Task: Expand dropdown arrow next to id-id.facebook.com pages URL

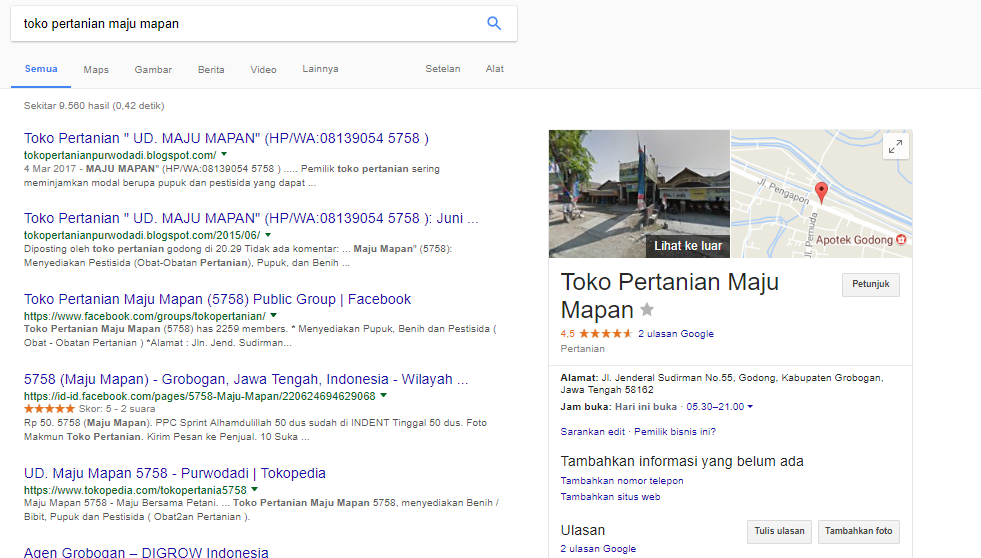Action: coord(384,395)
